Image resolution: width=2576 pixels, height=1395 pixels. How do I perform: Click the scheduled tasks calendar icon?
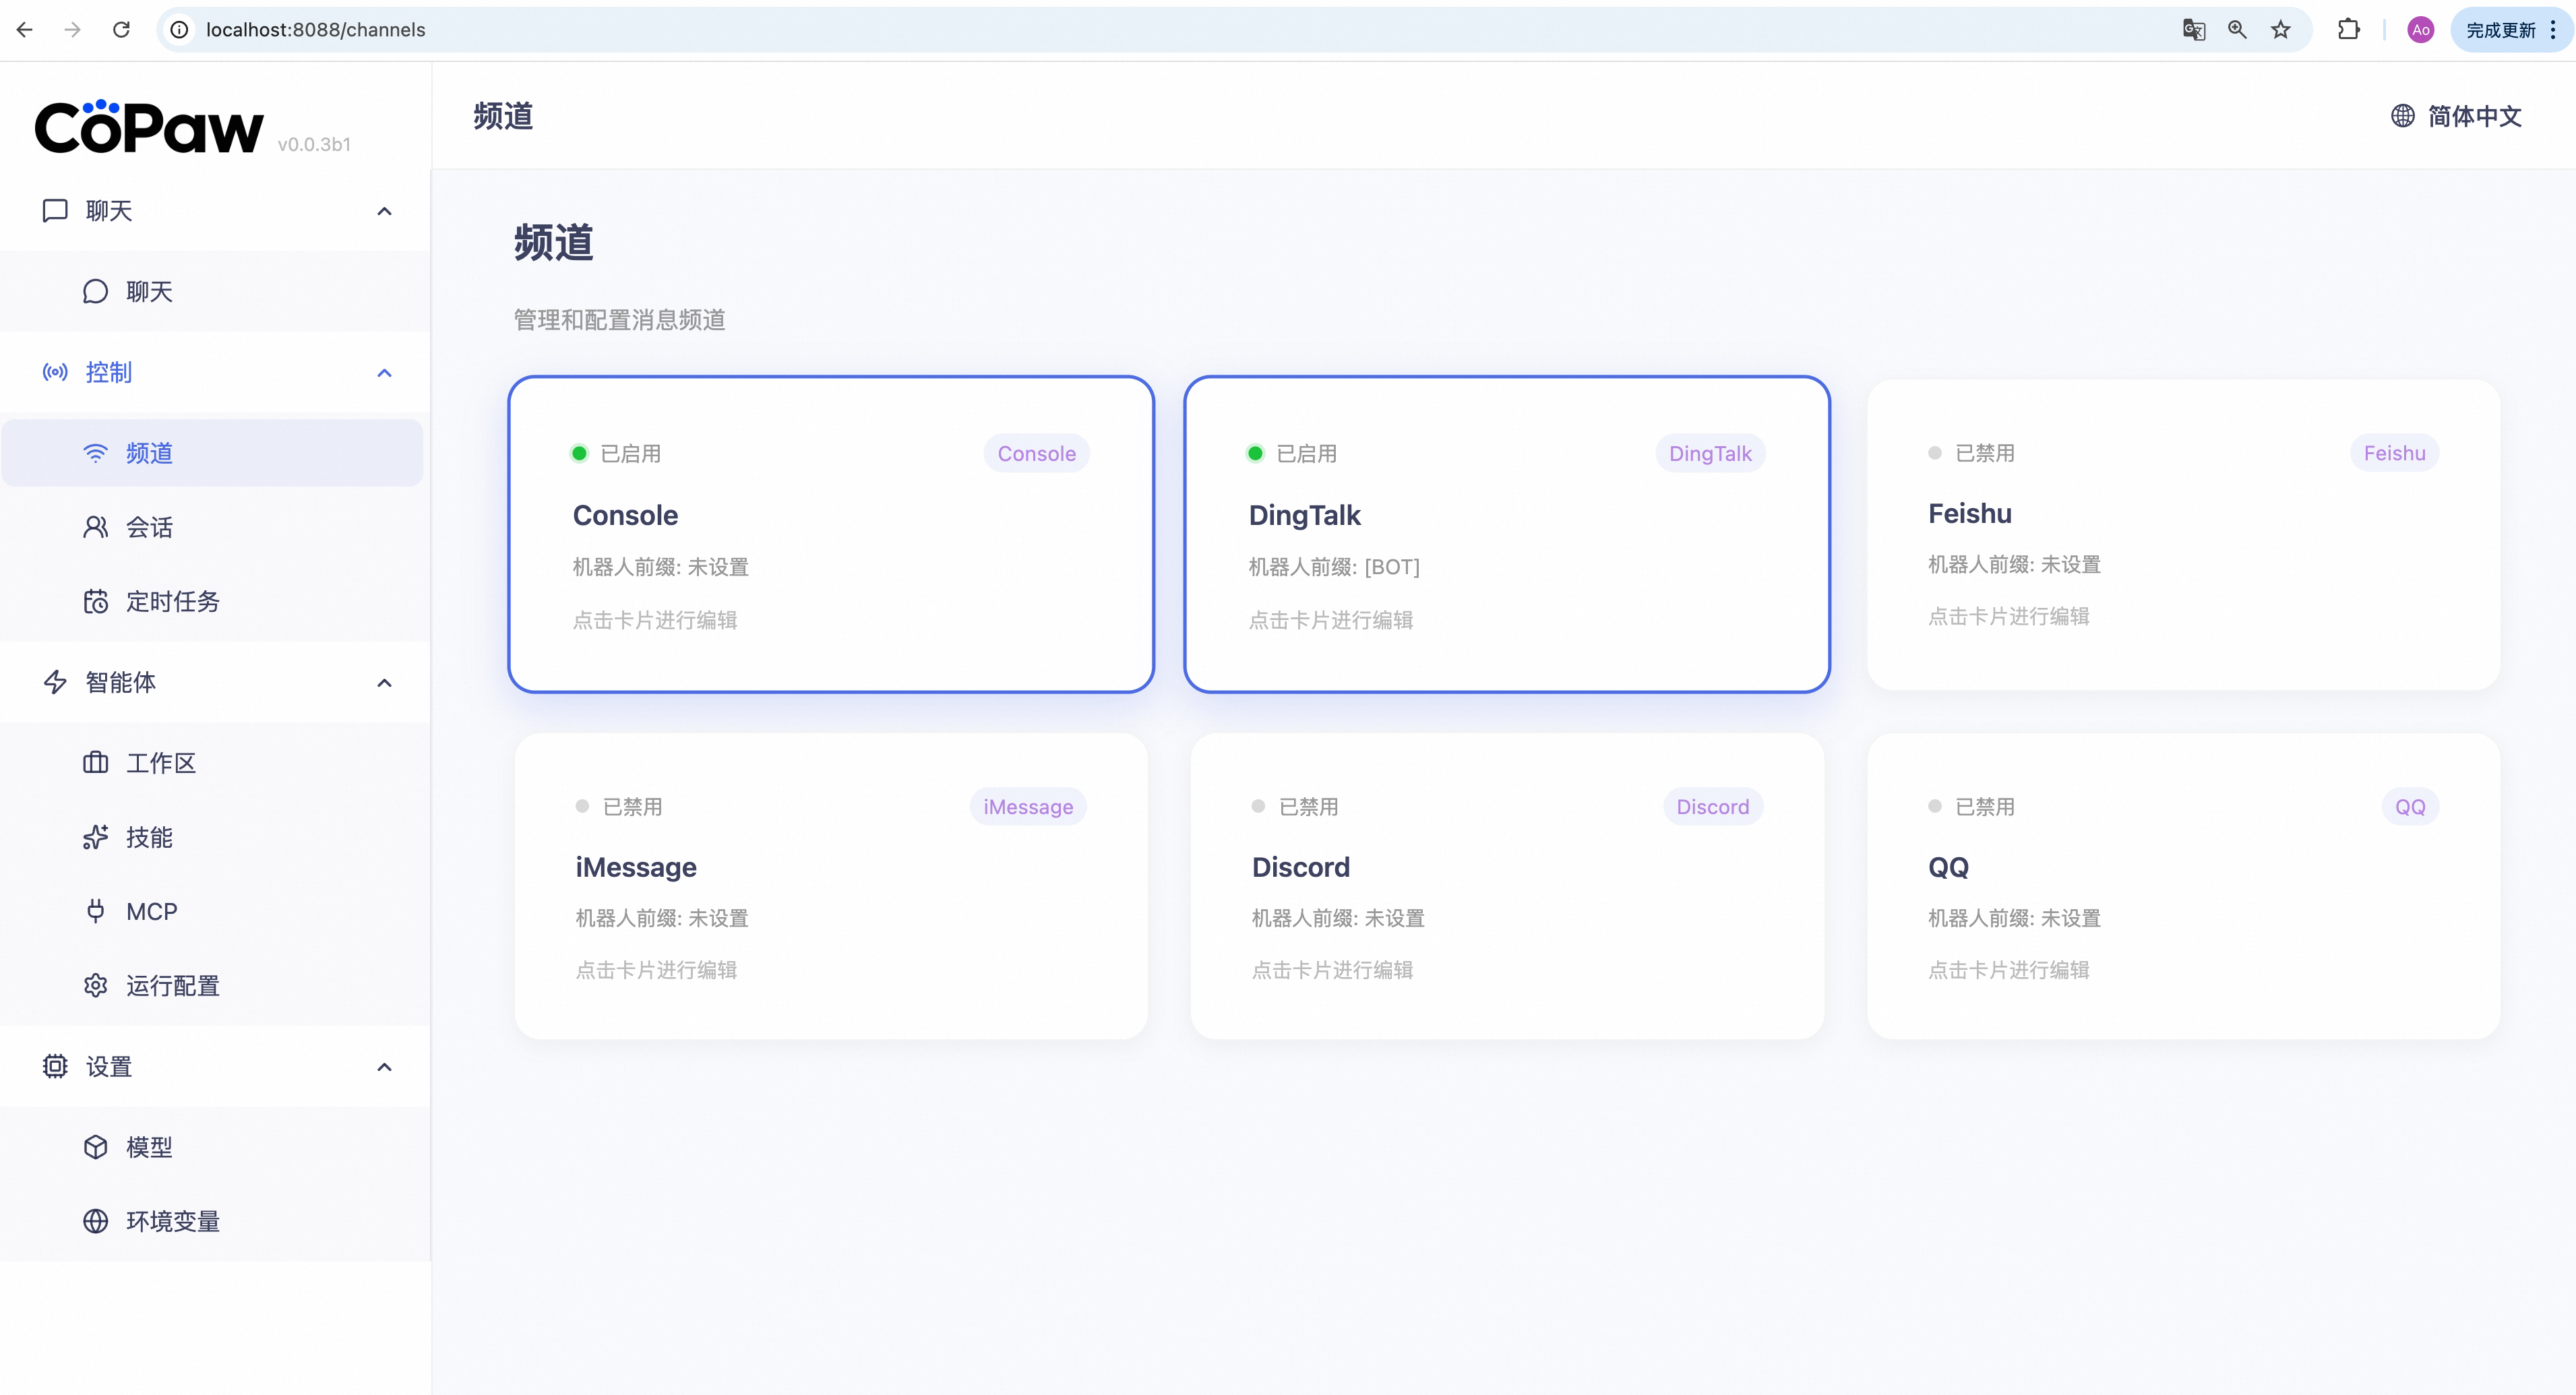95,601
